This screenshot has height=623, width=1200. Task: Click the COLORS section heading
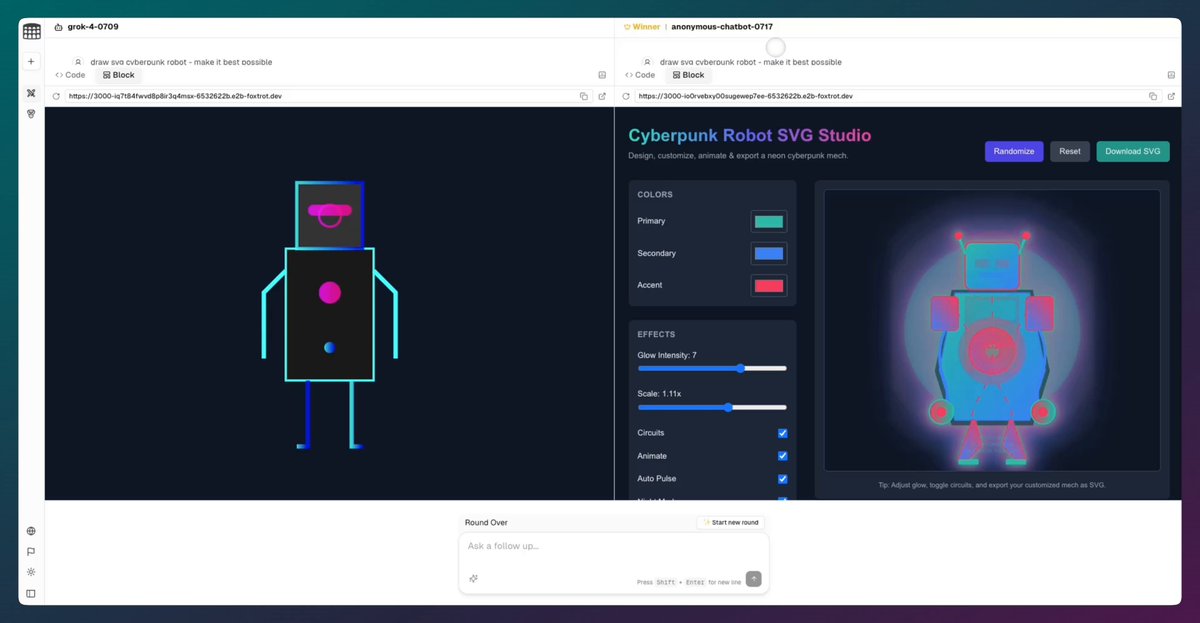[x=655, y=194]
